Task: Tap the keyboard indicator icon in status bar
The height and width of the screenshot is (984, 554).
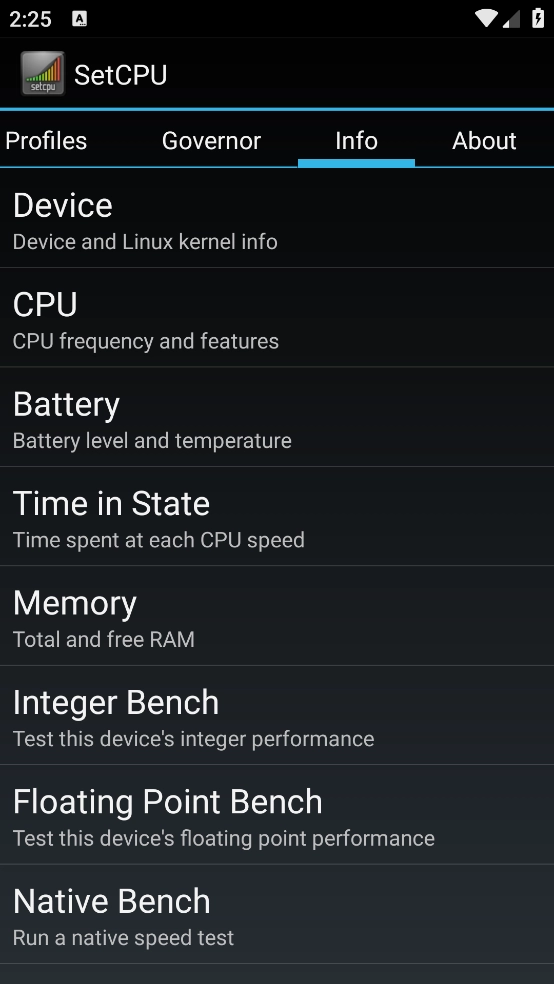Action: (80, 19)
